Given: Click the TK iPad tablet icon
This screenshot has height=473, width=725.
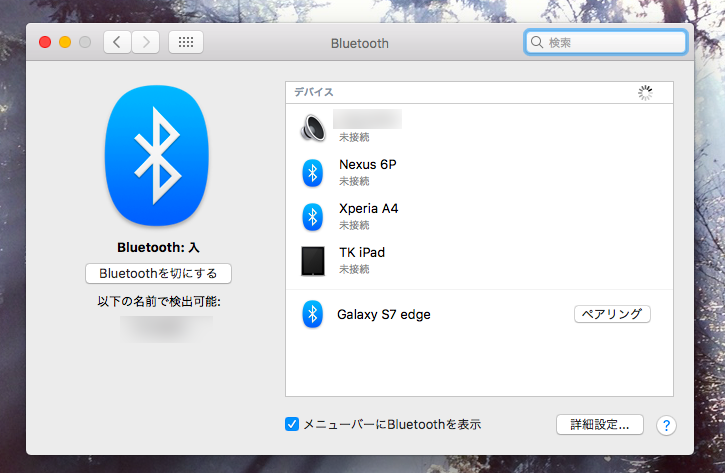Looking at the screenshot, I should pos(313,261).
